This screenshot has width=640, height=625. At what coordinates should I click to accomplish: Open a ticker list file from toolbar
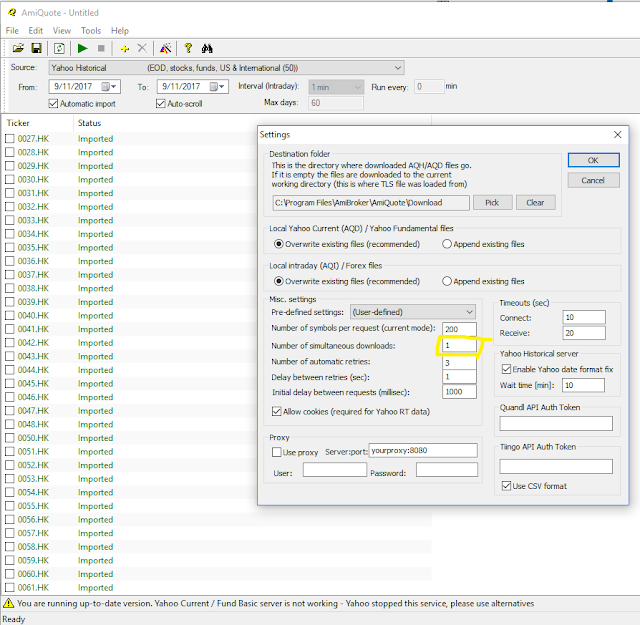[18, 49]
